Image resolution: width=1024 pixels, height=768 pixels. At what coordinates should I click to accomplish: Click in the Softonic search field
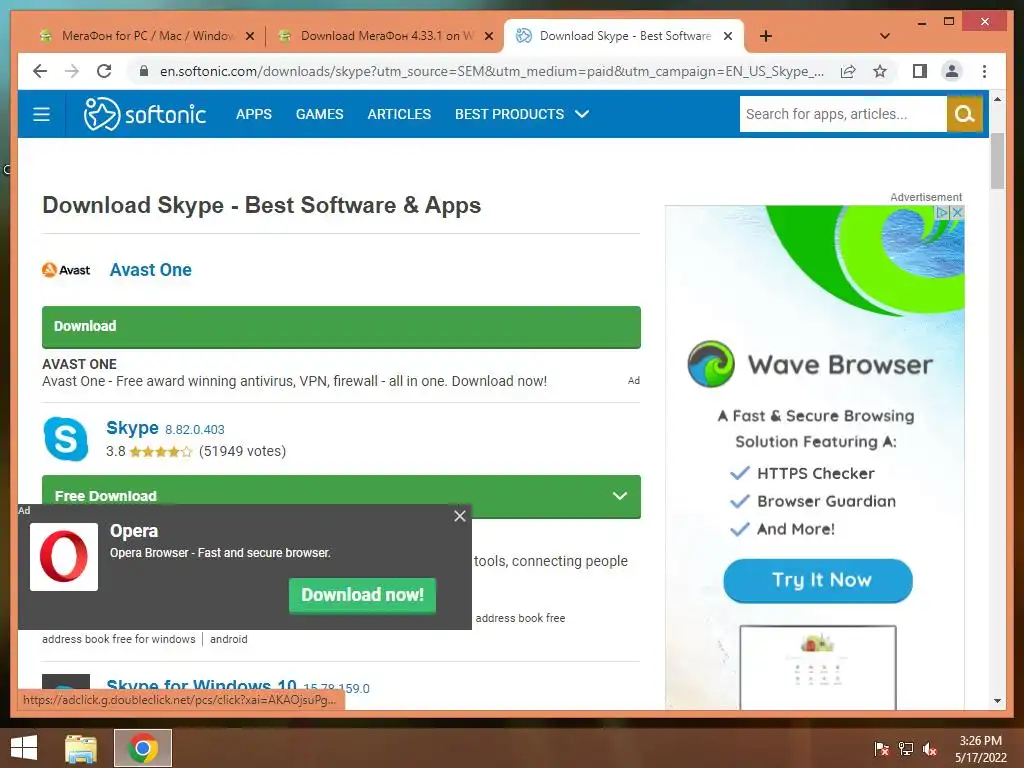coord(842,114)
